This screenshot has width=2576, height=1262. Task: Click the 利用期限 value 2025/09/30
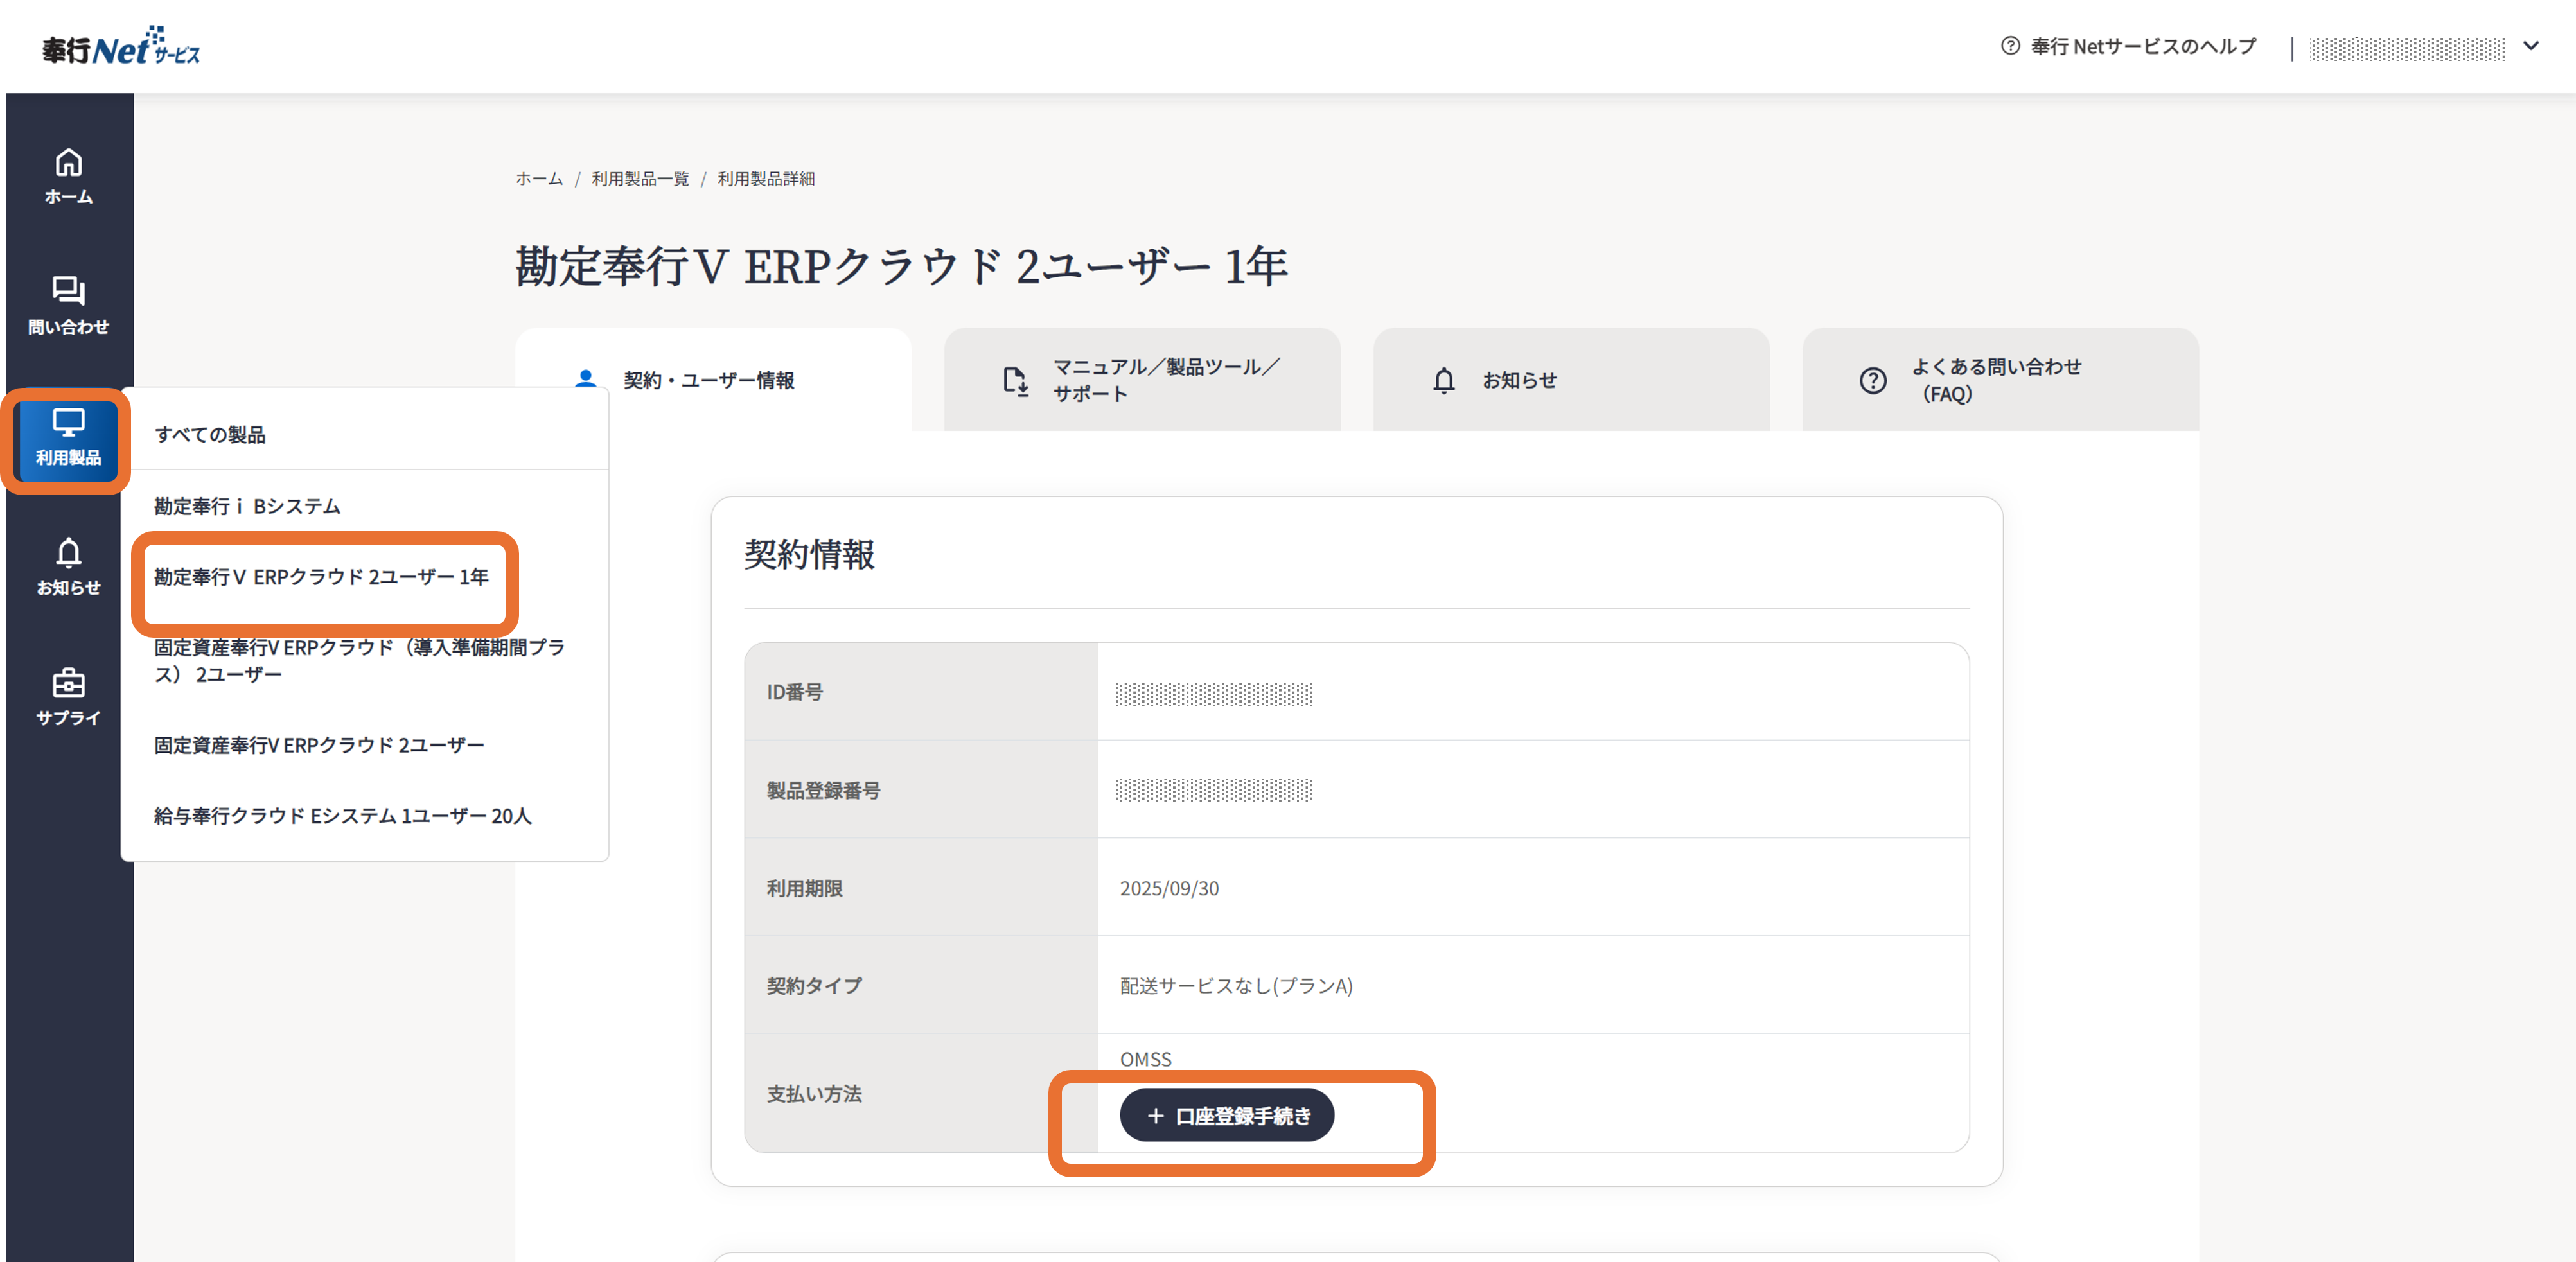[x=1169, y=888]
